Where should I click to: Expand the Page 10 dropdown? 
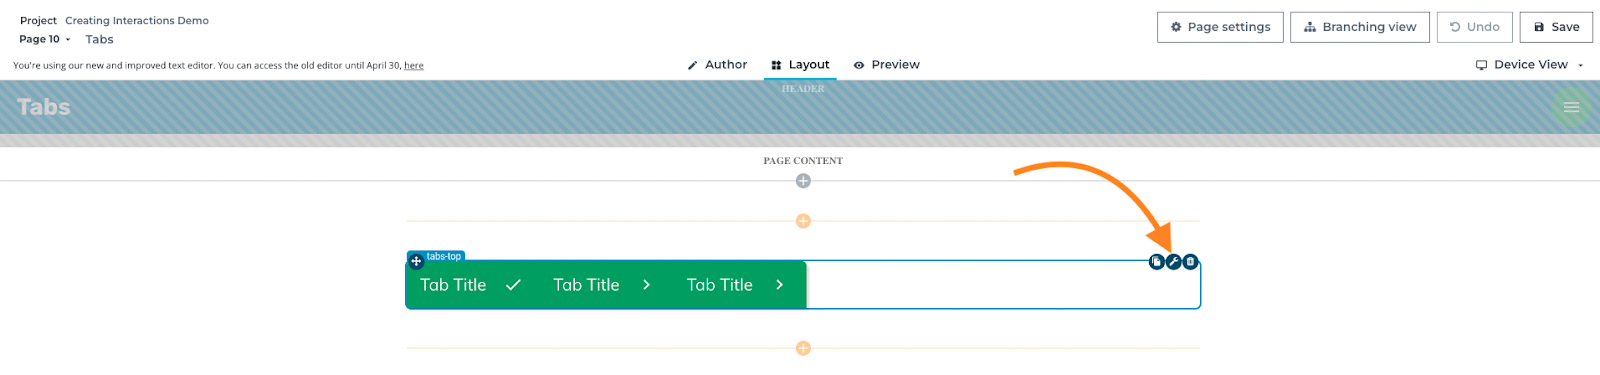[x=45, y=39]
